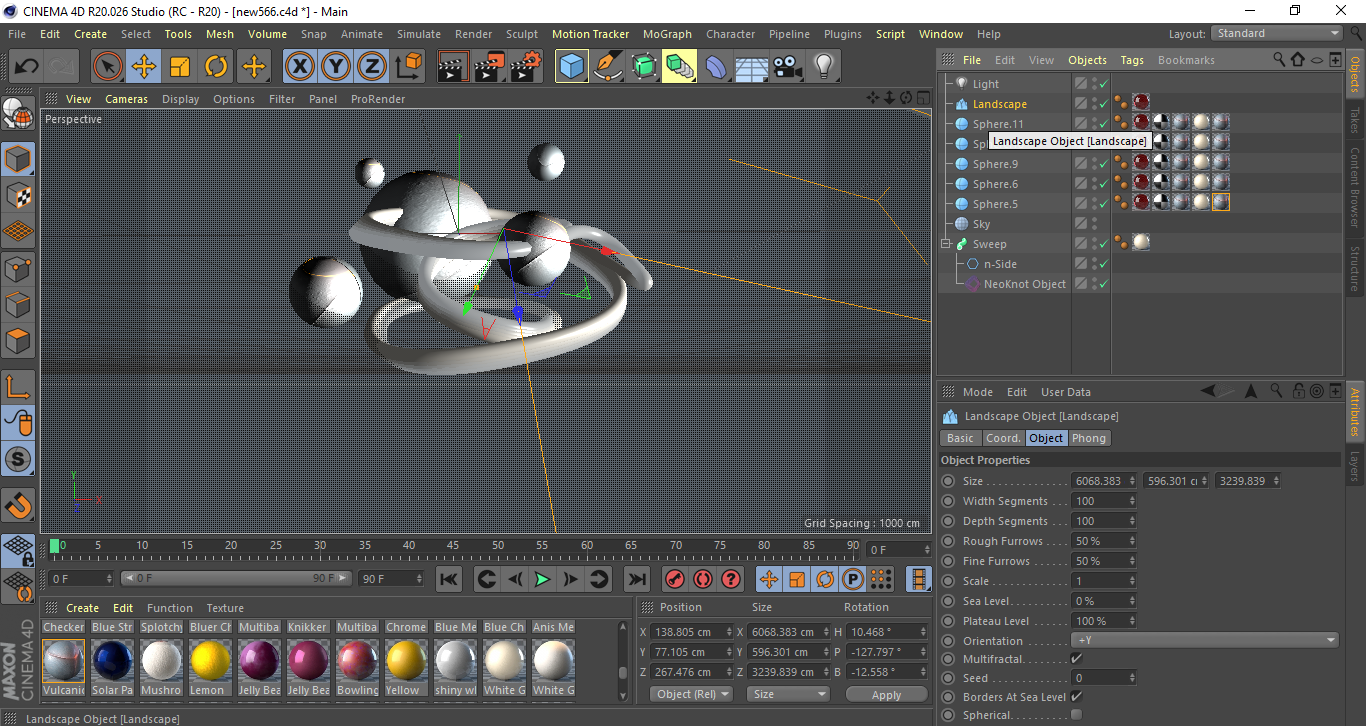
Task: Open the Character menu
Action: [730, 34]
